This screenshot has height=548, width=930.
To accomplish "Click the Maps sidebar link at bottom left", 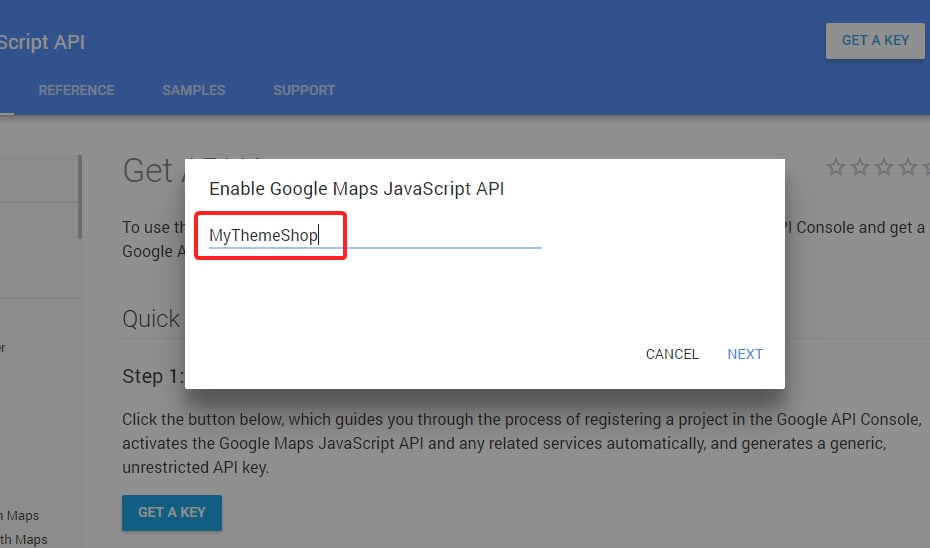I will pos(20,515).
